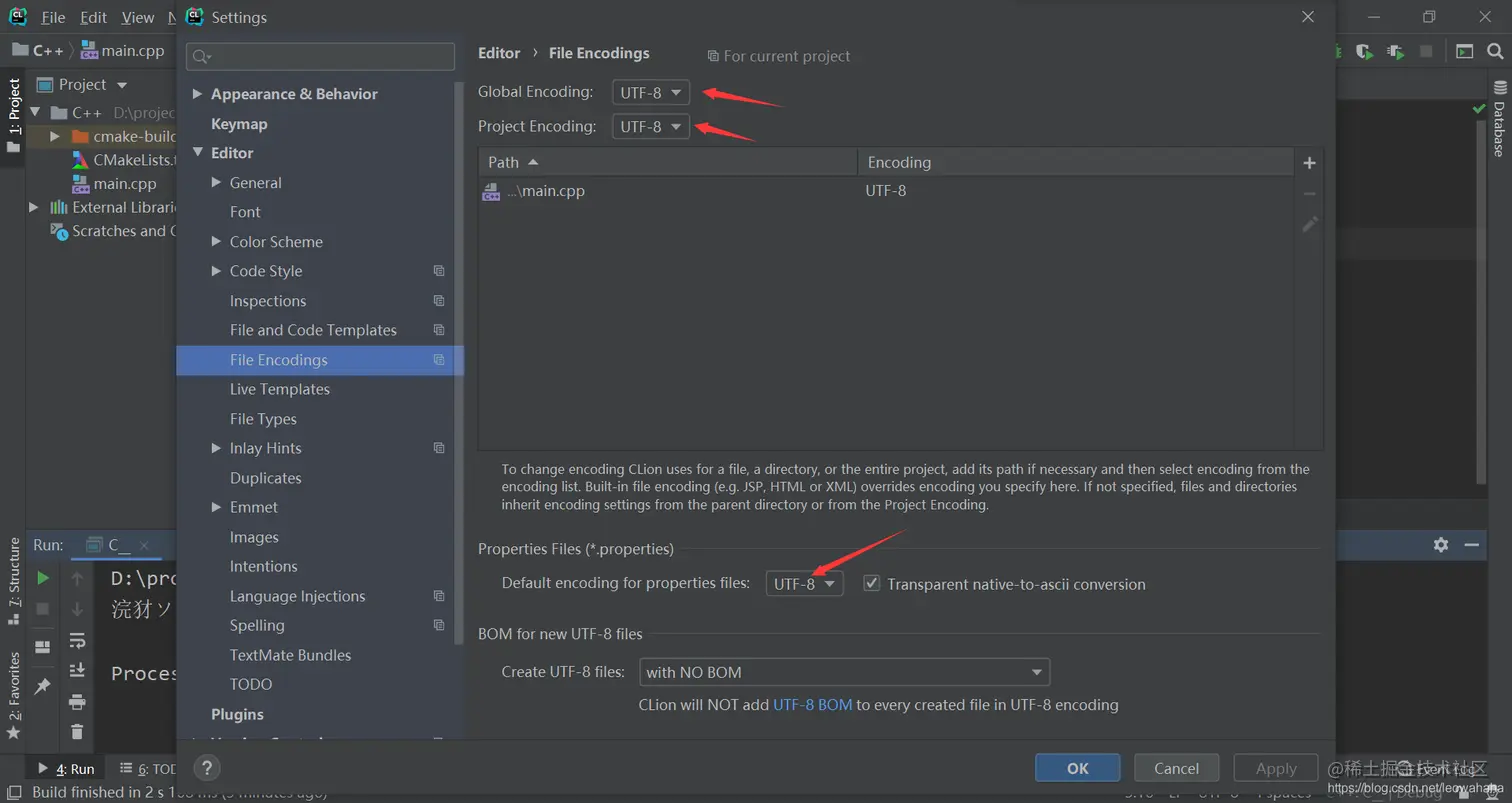Open the Run panel settings gear

click(1440, 545)
